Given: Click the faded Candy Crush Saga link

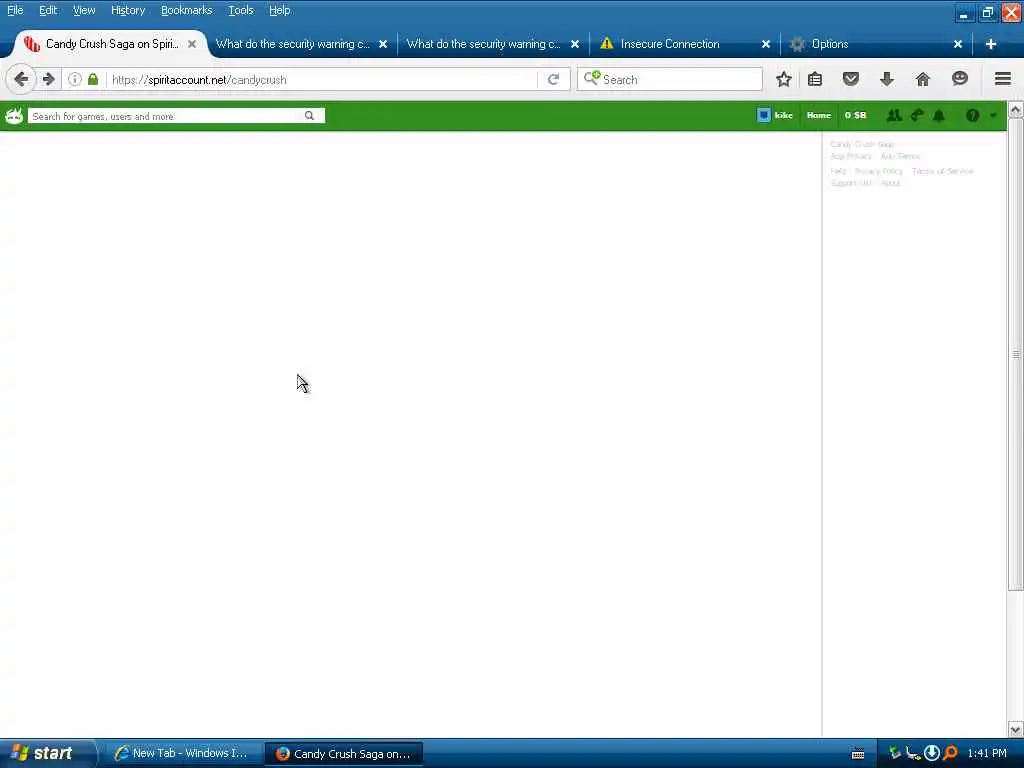Looking at the screenshot, I should click(x=862, y=144).
